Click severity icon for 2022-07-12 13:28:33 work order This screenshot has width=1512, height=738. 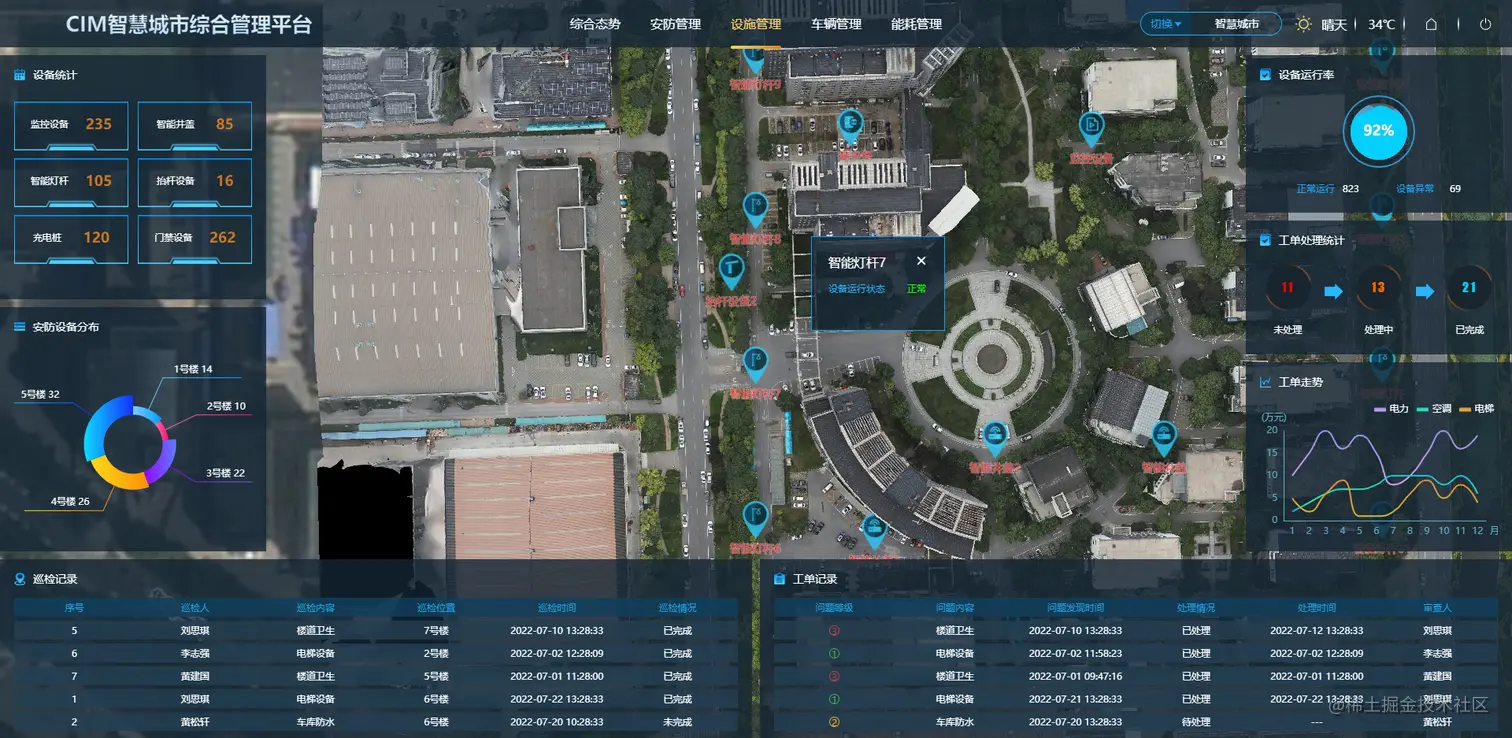pos(834,631)
